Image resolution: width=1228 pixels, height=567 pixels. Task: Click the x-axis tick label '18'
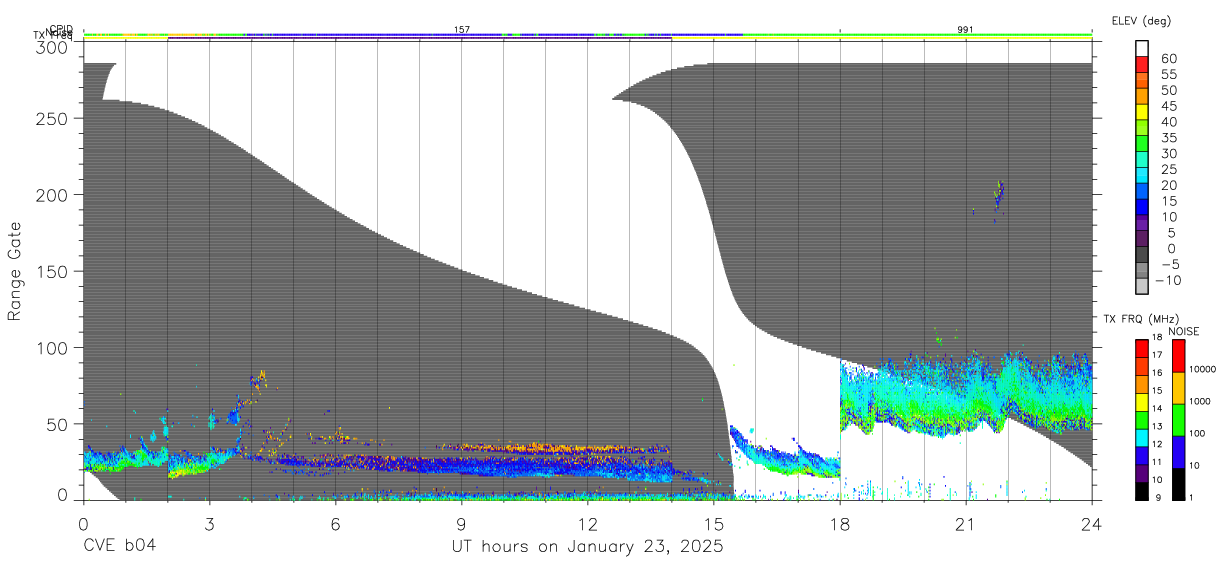click(x=839, y=524)
